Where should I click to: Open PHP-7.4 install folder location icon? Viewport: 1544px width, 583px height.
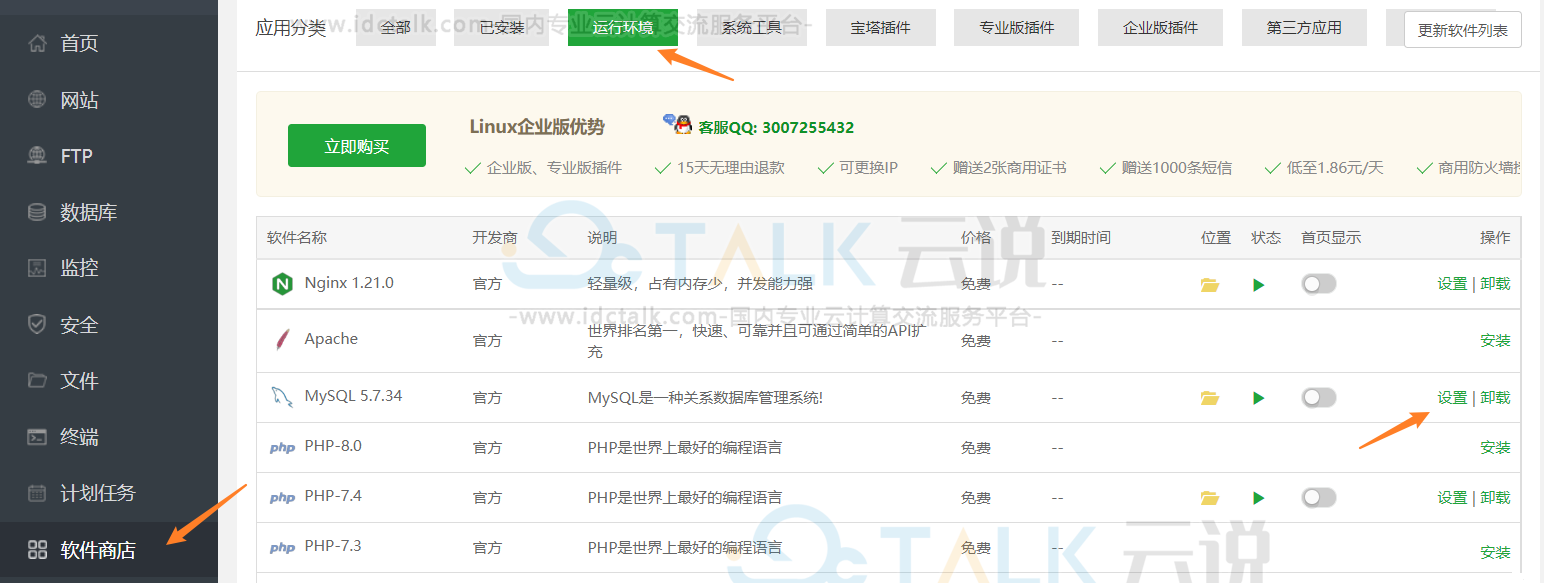[x=1210, y=498]
